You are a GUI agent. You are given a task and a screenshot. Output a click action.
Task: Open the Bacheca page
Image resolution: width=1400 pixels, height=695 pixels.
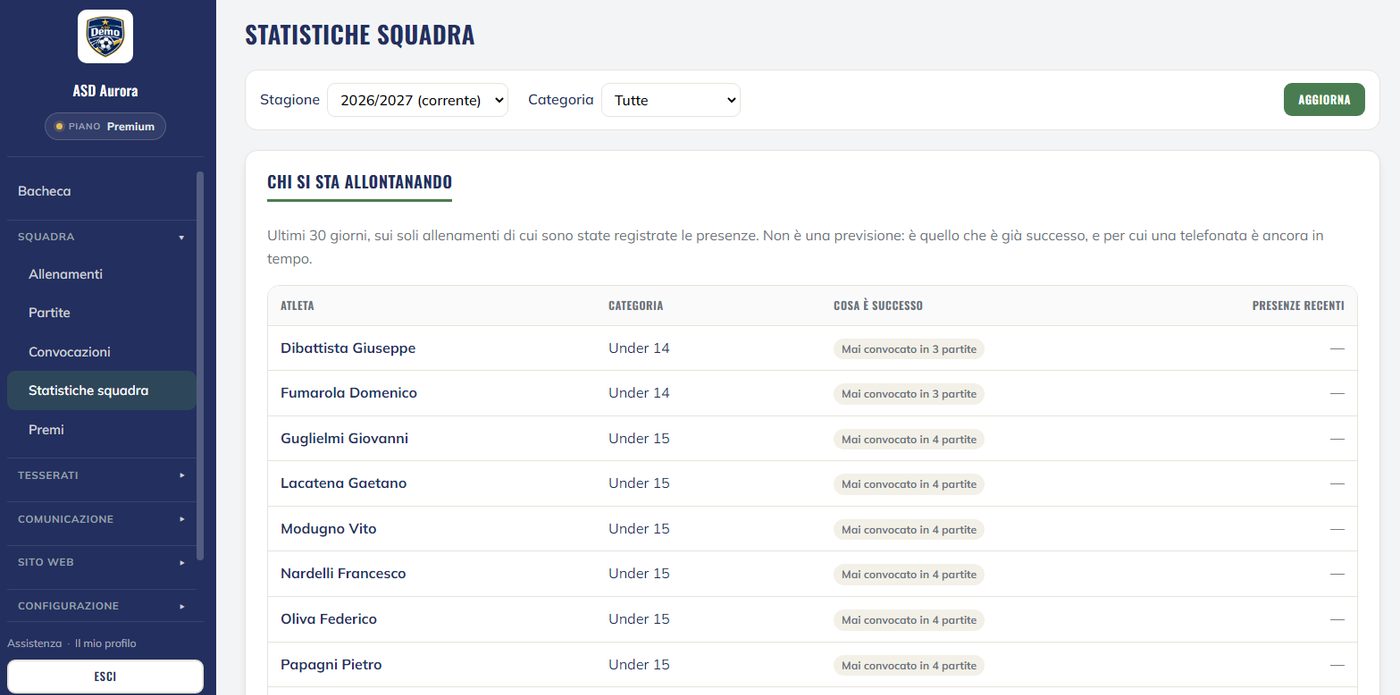pos(44,191)
